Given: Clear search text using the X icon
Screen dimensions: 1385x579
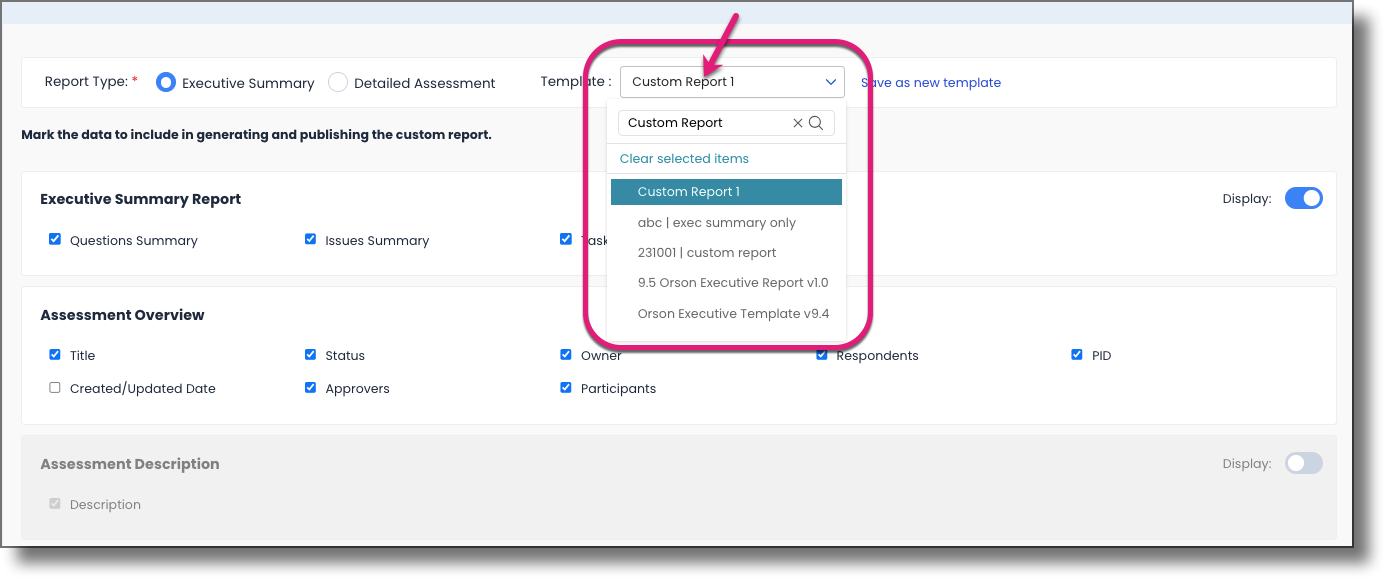Looking at the screenshot, I should point(797,122).
